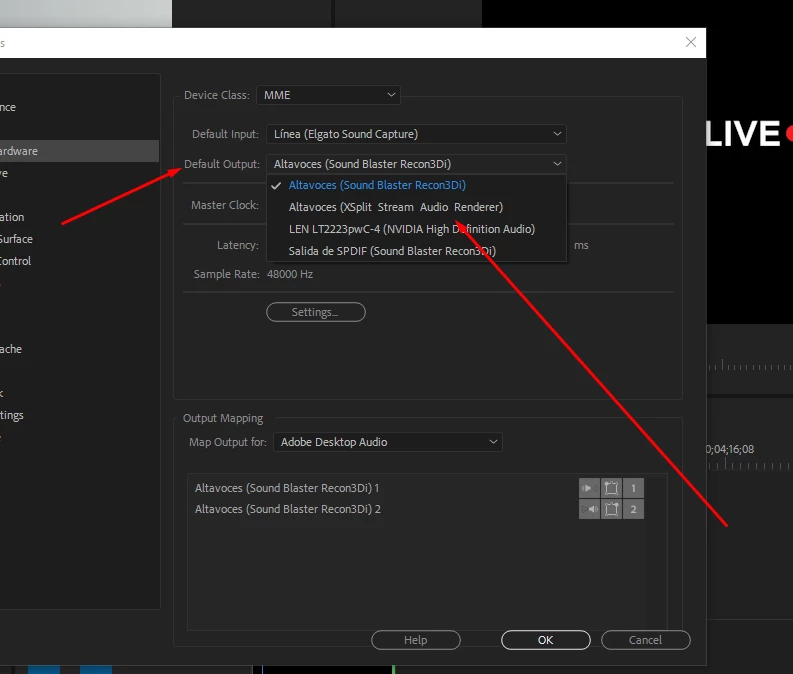The image size is (793, 674).
Task: Click the Help button
Action: [x=416, y=640]
